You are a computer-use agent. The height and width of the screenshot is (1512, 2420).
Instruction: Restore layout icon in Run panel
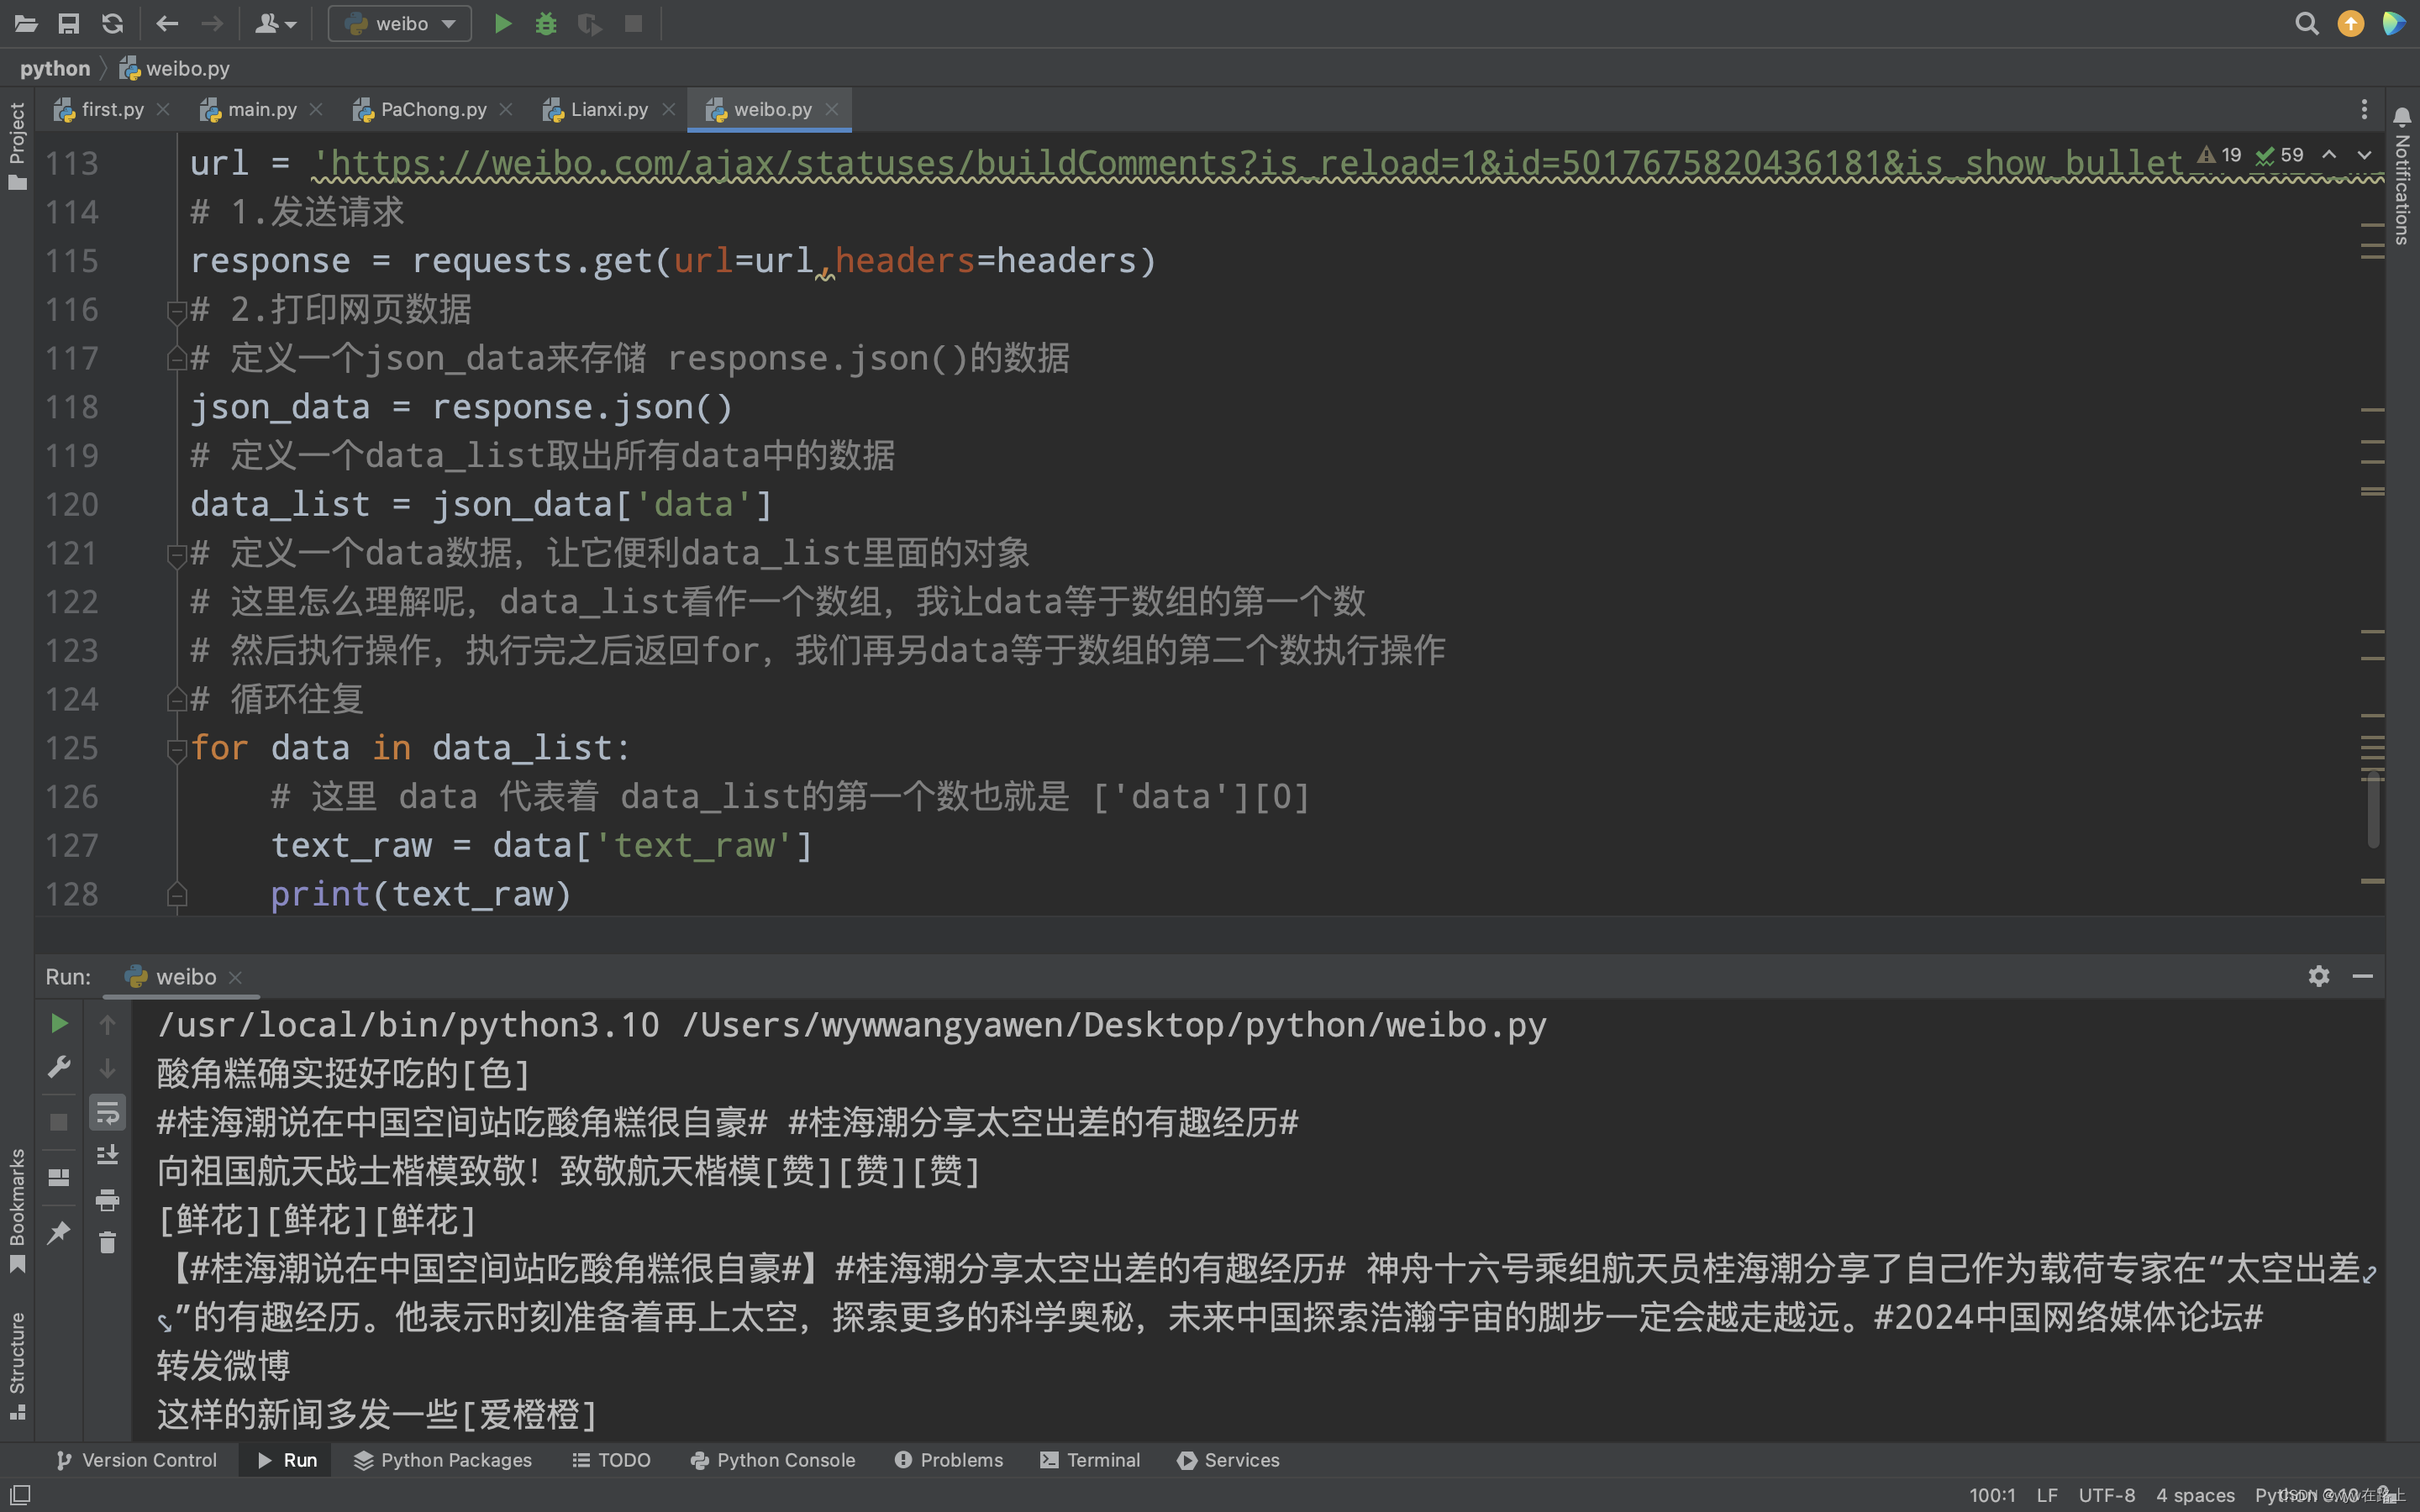[59, 1177]
